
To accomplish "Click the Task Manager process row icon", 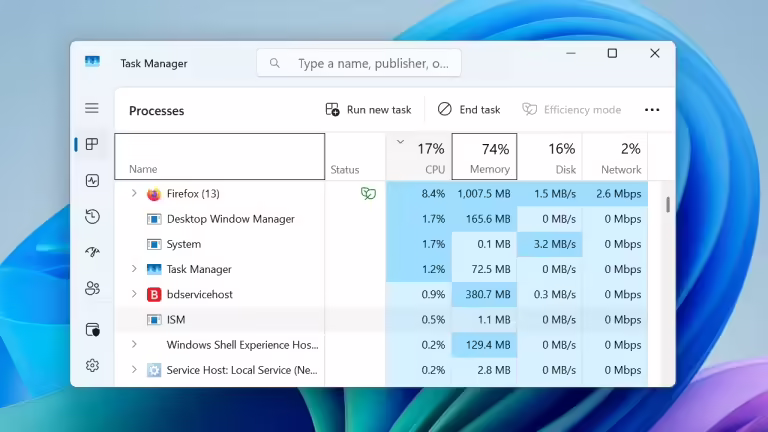I will (154, 269).
